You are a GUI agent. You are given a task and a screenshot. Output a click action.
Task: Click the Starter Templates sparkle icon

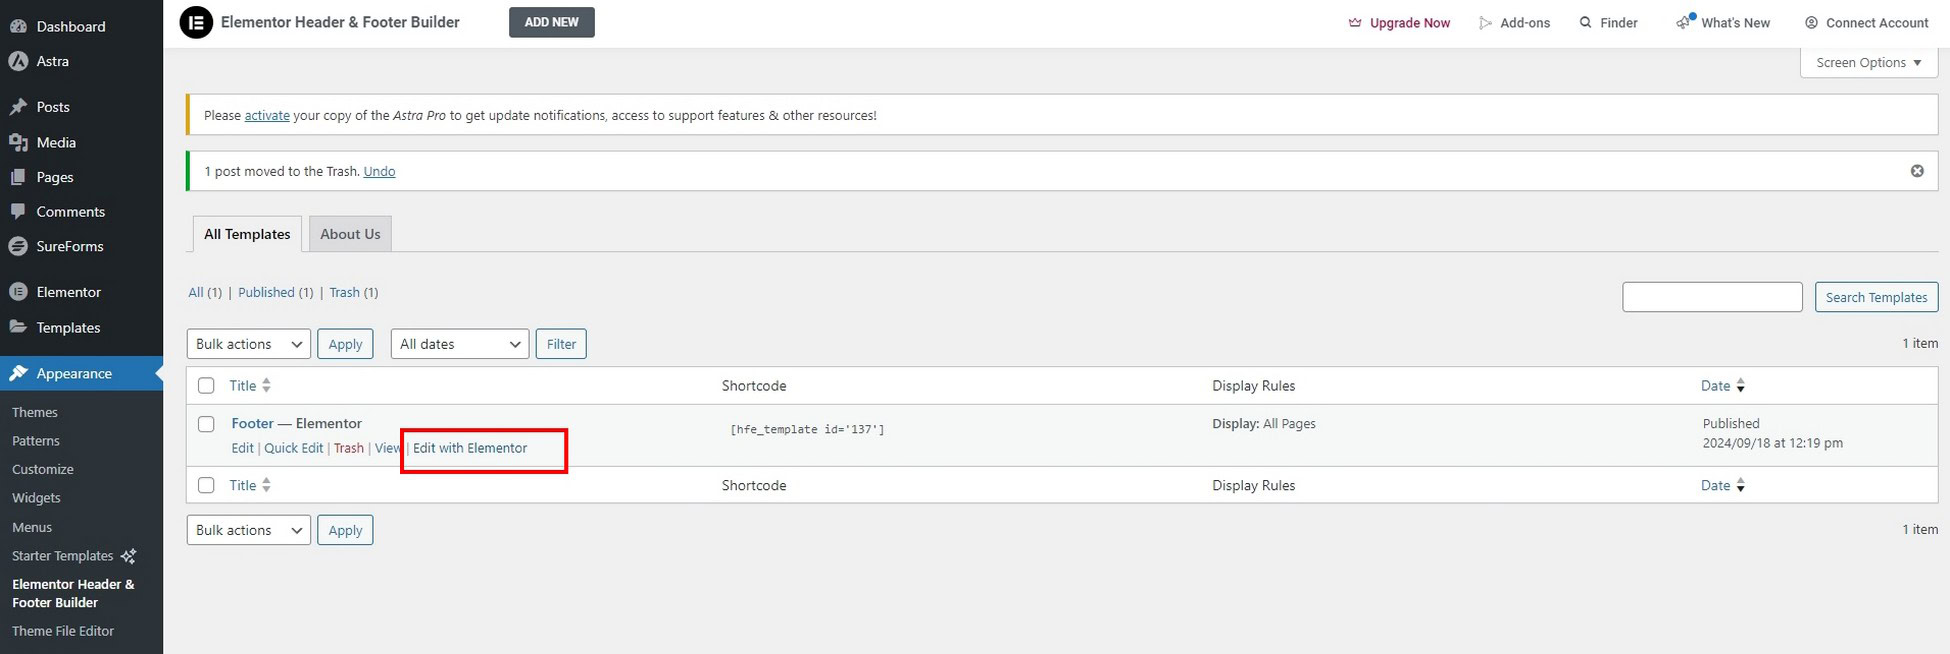[128, 556]
